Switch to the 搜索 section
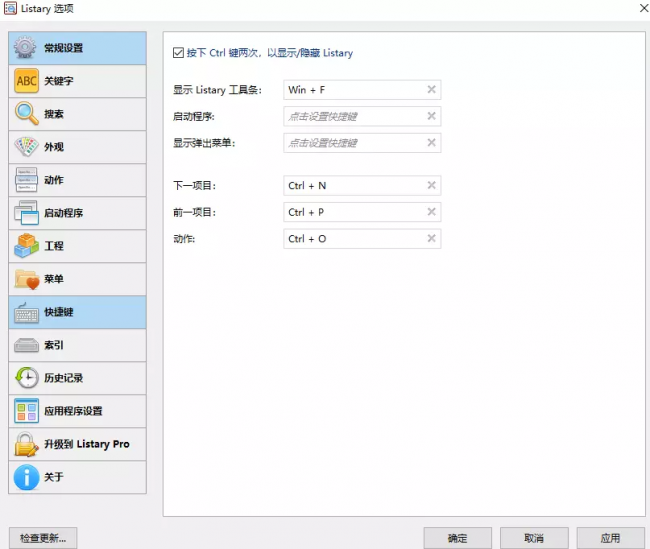Screen dimensions: 650x549 click(78, 114)
